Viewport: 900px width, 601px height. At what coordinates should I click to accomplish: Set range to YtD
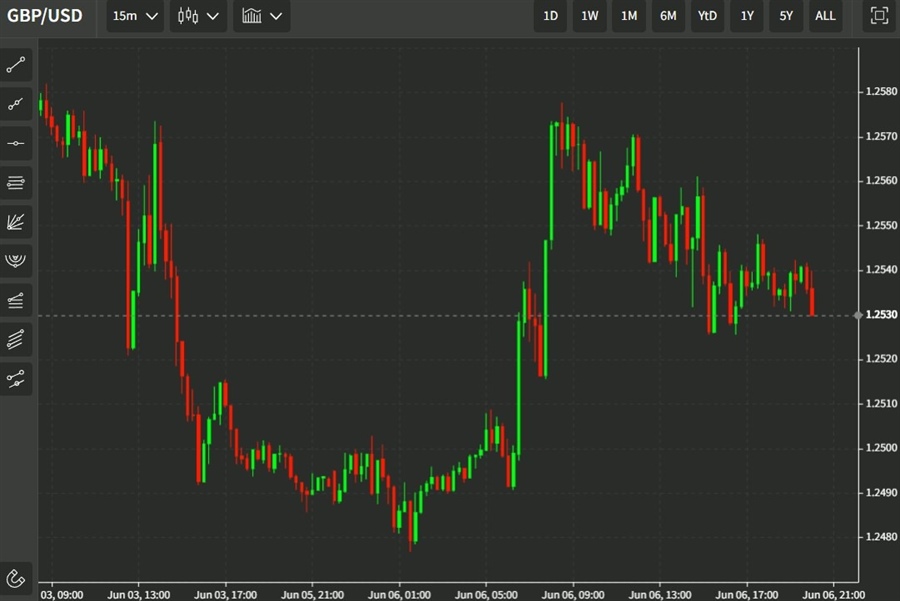point(707,16)
